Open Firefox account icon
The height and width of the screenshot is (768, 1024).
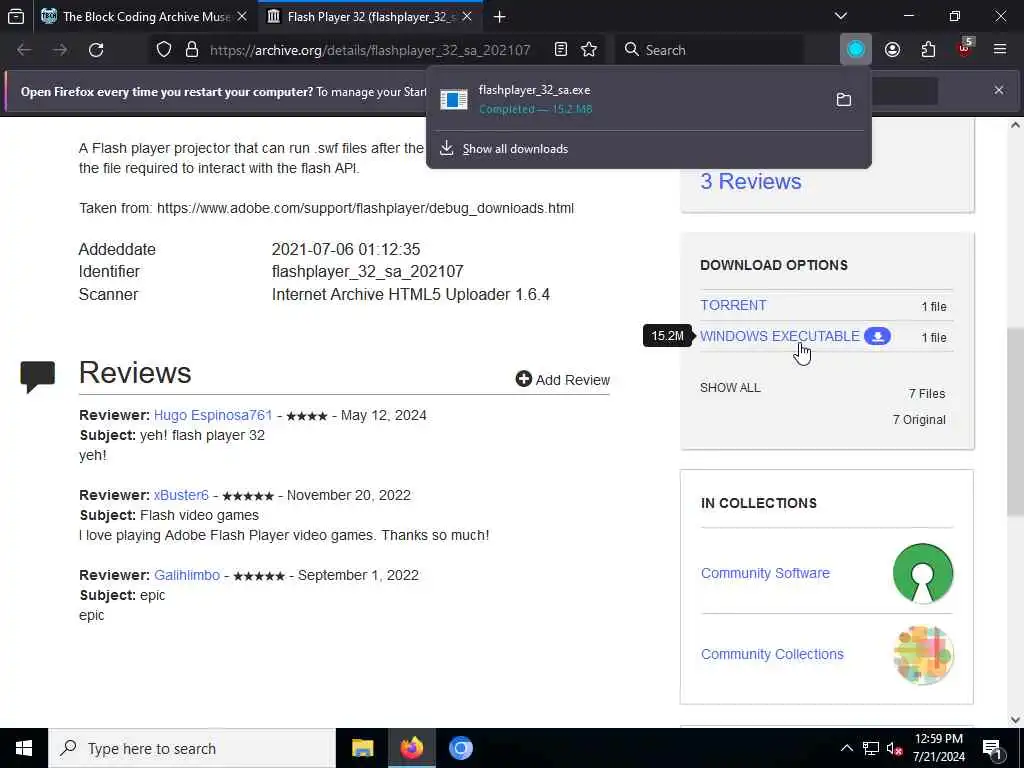click(x=892, y=50)
